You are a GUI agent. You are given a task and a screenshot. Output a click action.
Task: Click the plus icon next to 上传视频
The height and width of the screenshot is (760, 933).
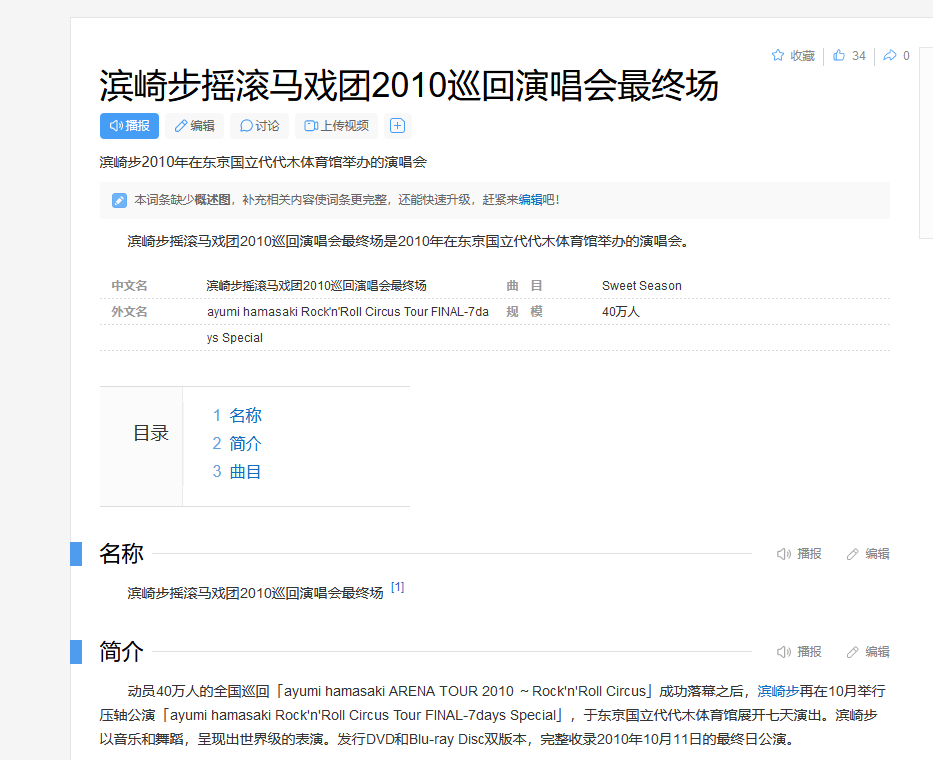tap(397, 126)
